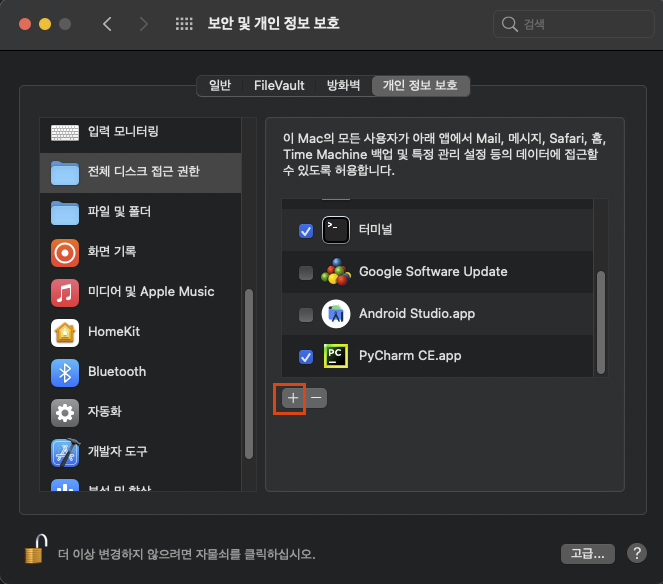Select 개발자 도구 label in sidebar
Image resolution: width=663 pixels, height=584 pixels.
pos(118,451)
